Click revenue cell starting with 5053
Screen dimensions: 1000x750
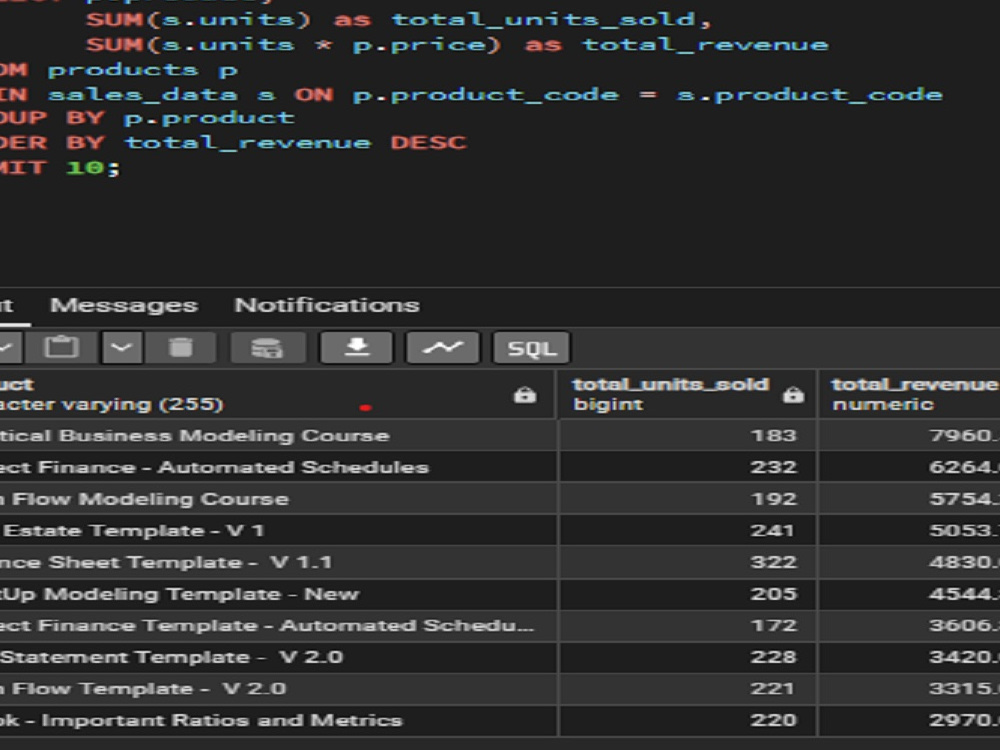click(x=910, y=531)
